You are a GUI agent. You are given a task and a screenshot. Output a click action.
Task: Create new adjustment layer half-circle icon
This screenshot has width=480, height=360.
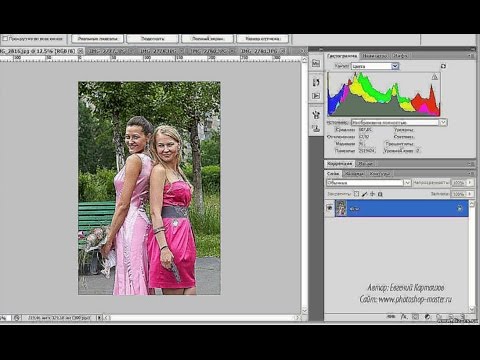pos(427,316)
